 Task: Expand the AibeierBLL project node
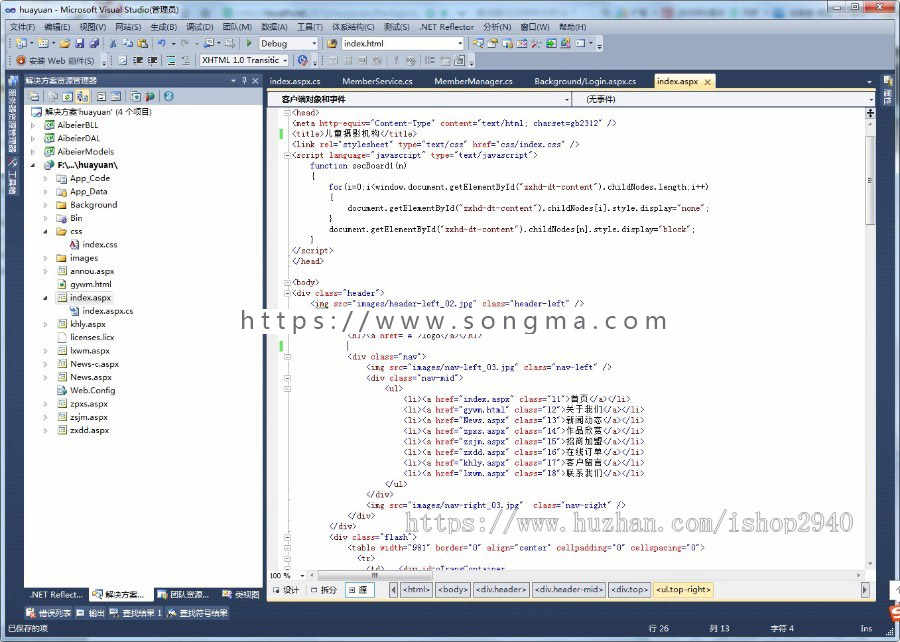(33, 125)
